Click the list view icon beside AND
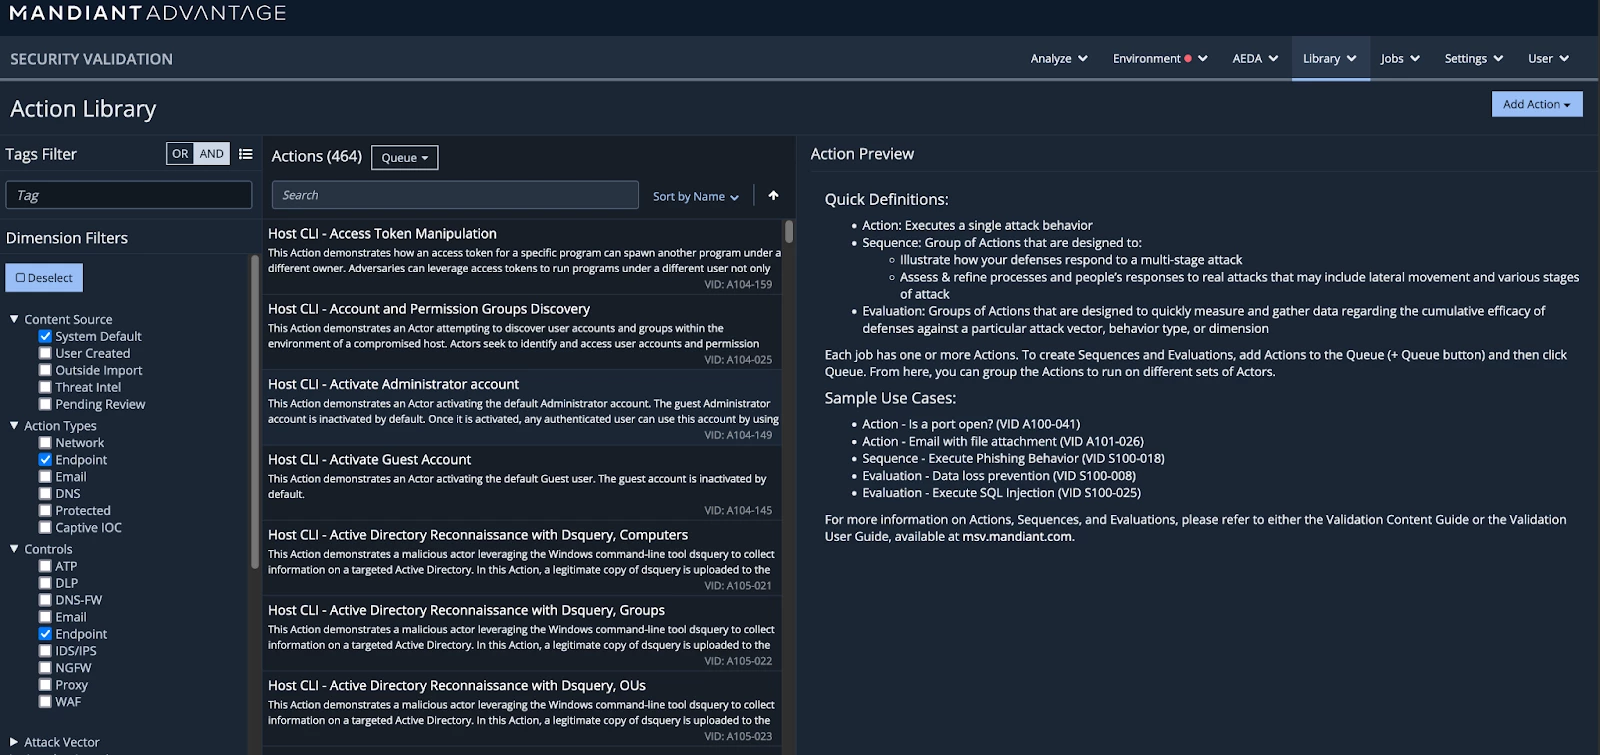 [245, 154]
